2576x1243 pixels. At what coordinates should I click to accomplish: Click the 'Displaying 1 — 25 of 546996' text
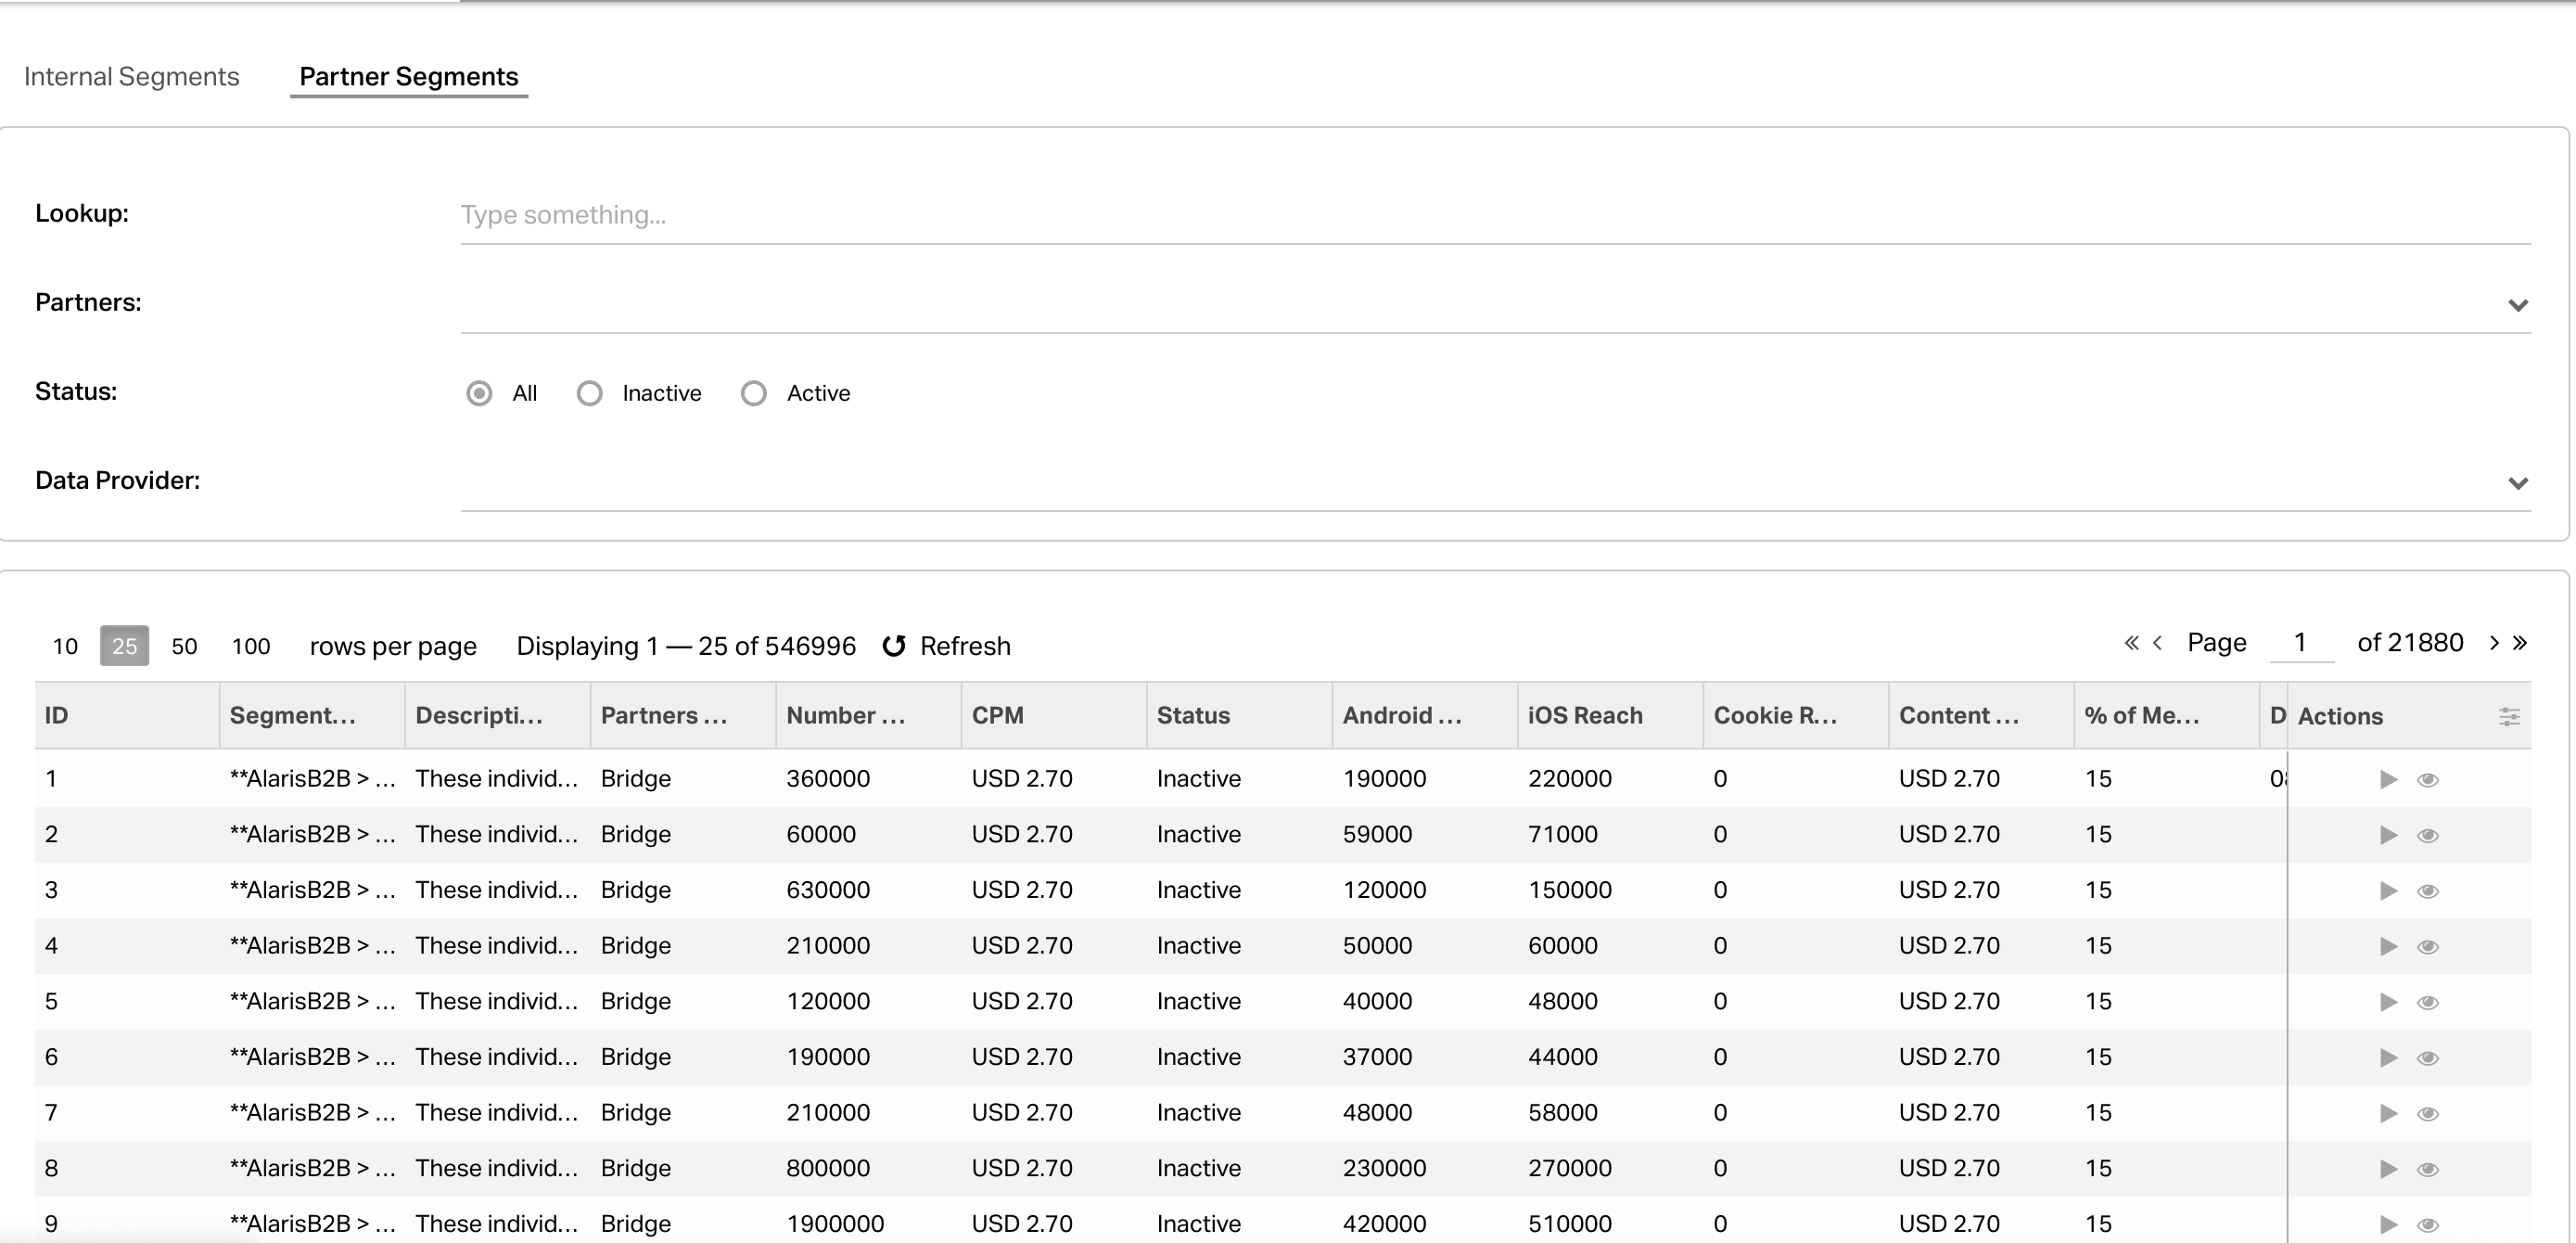[686, 646]
